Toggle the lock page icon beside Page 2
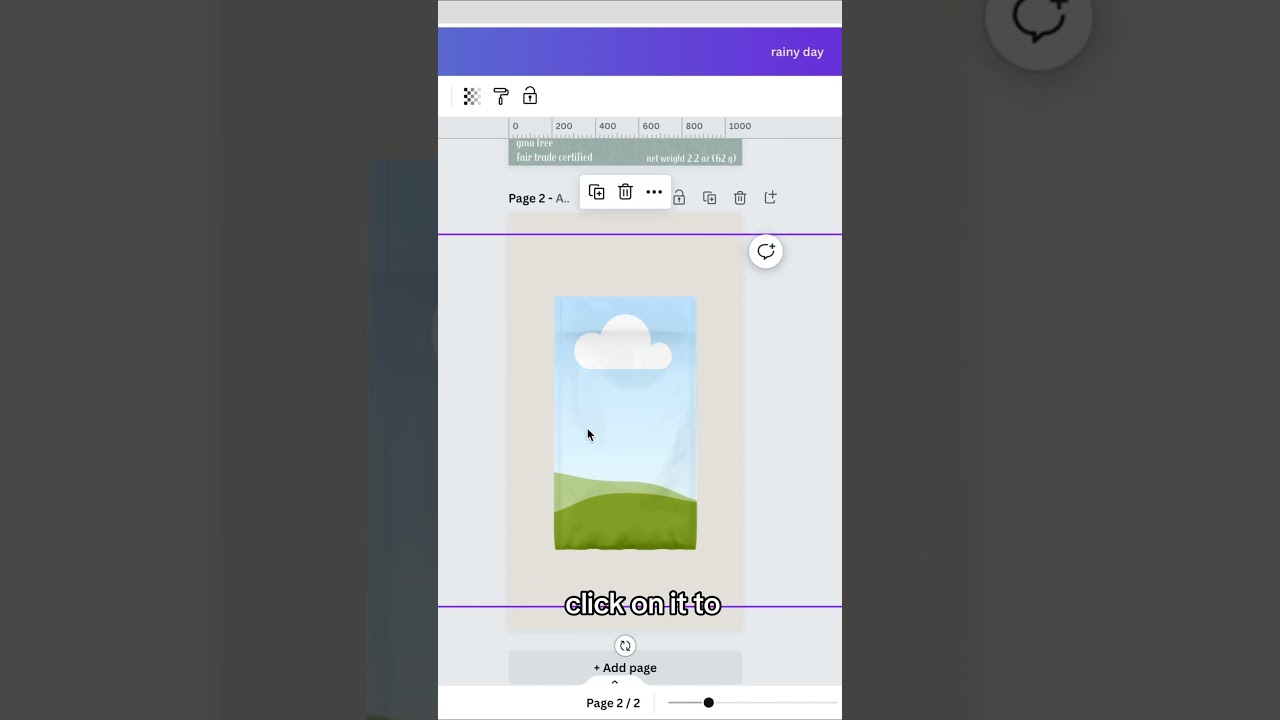This screenshot has width=1280, height=720. [x=679, y=198]
